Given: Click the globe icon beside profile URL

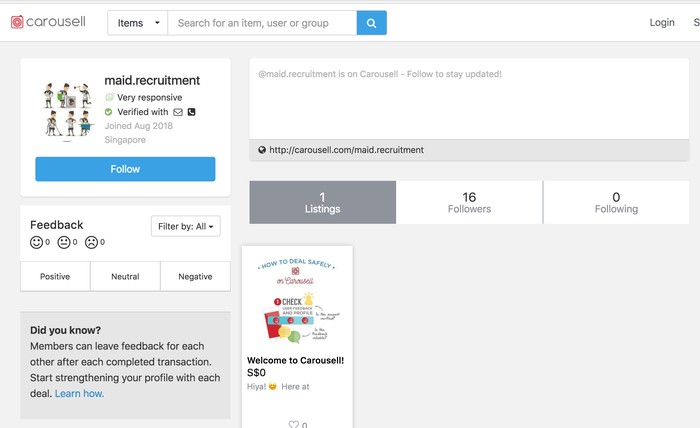Looking at the screenshot, I should (262, 150).
